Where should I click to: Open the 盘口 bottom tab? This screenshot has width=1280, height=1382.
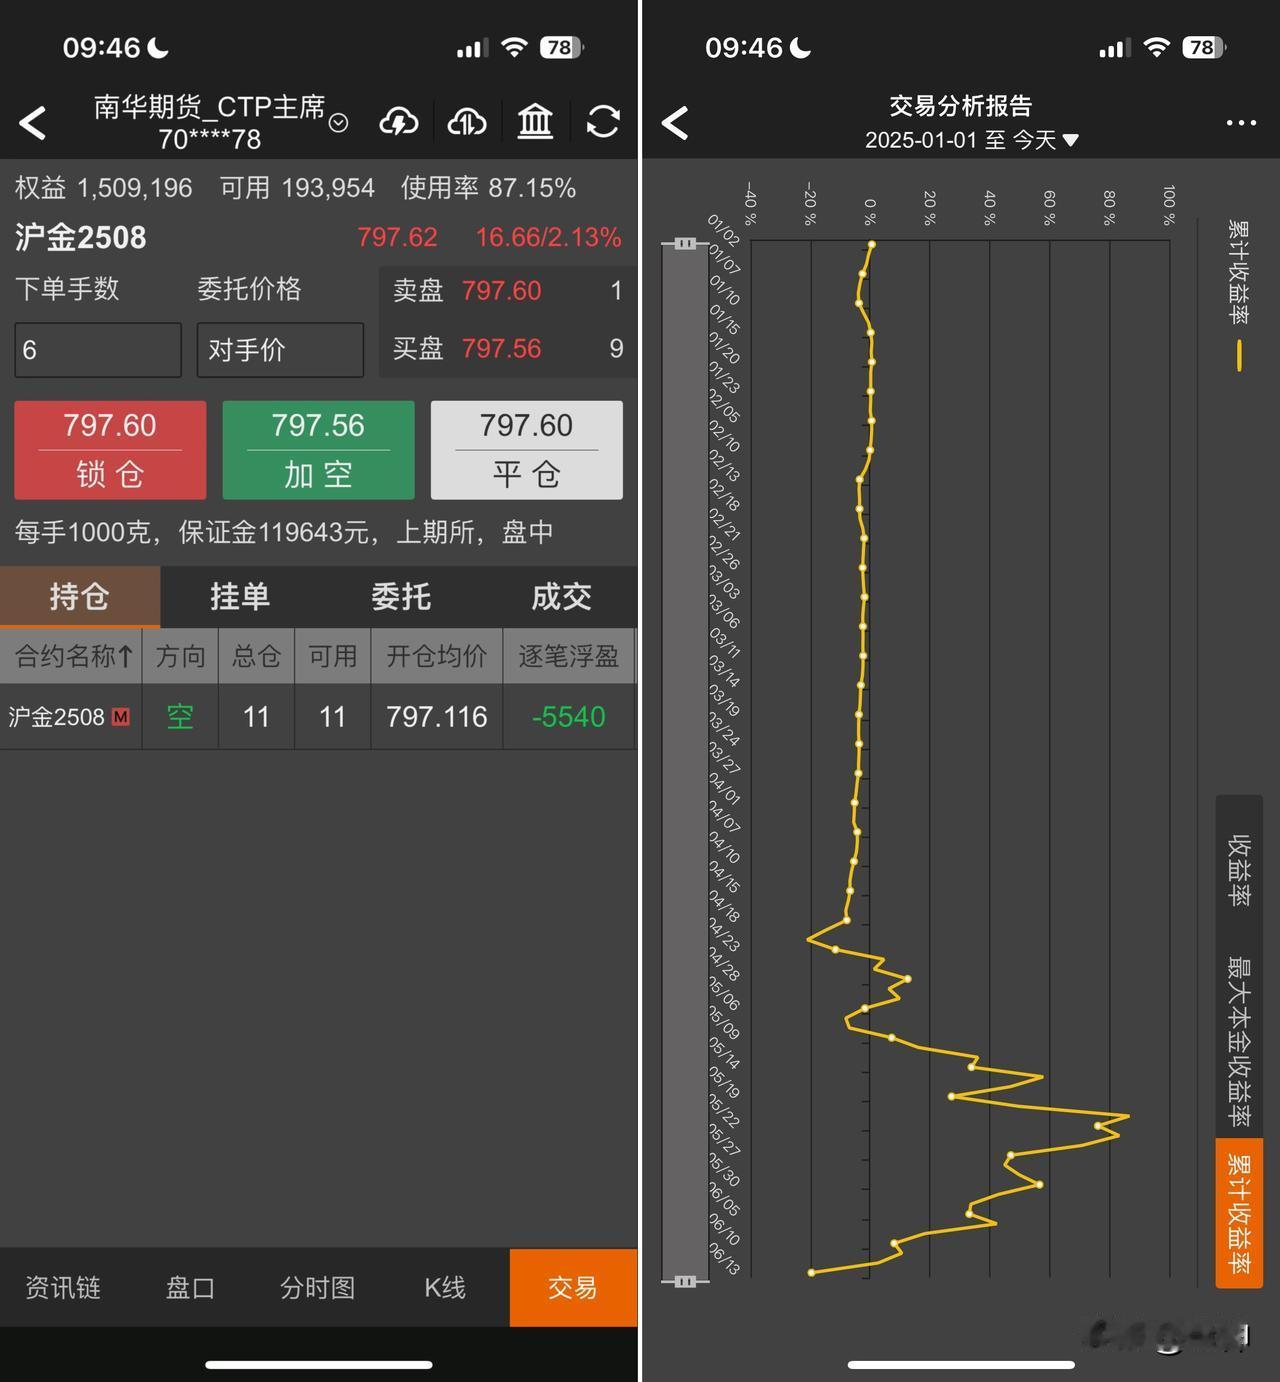tap(190, 1287)
